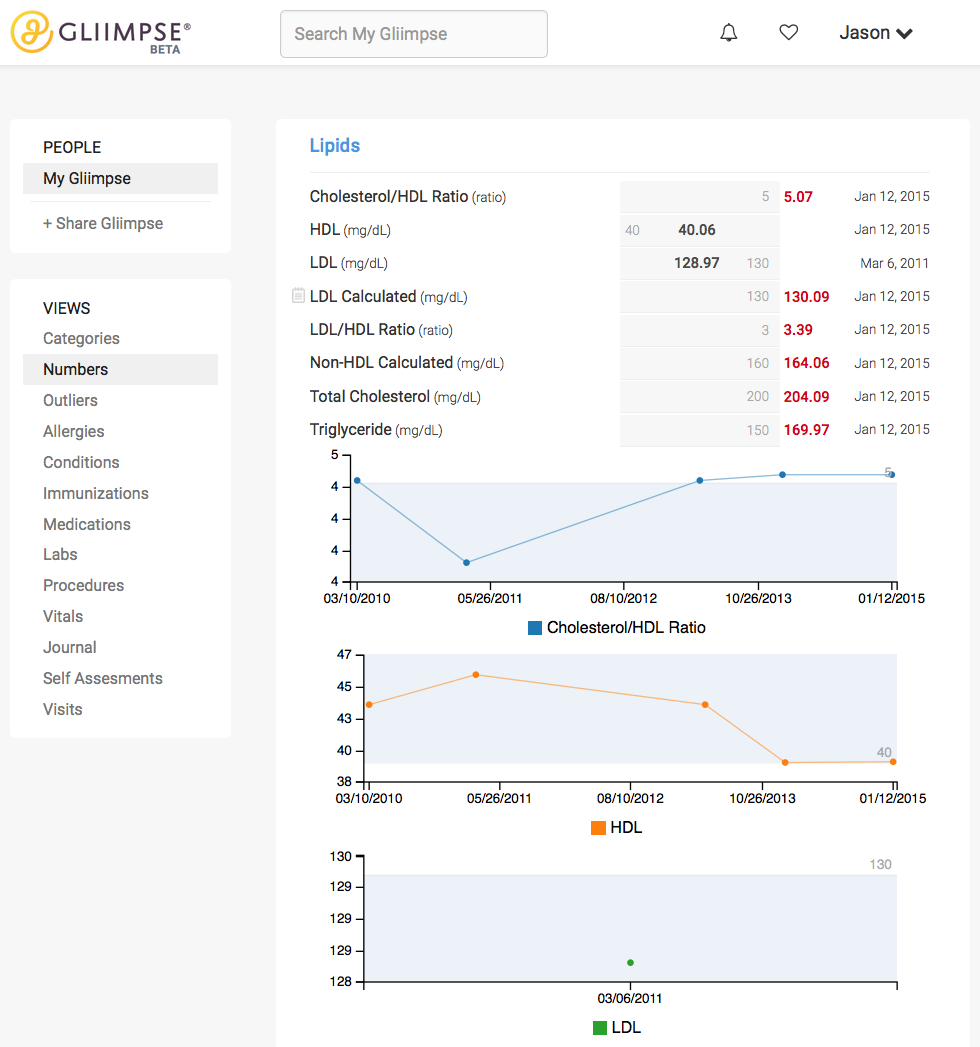Click + Share Gliimpse link

coord(103,223)
